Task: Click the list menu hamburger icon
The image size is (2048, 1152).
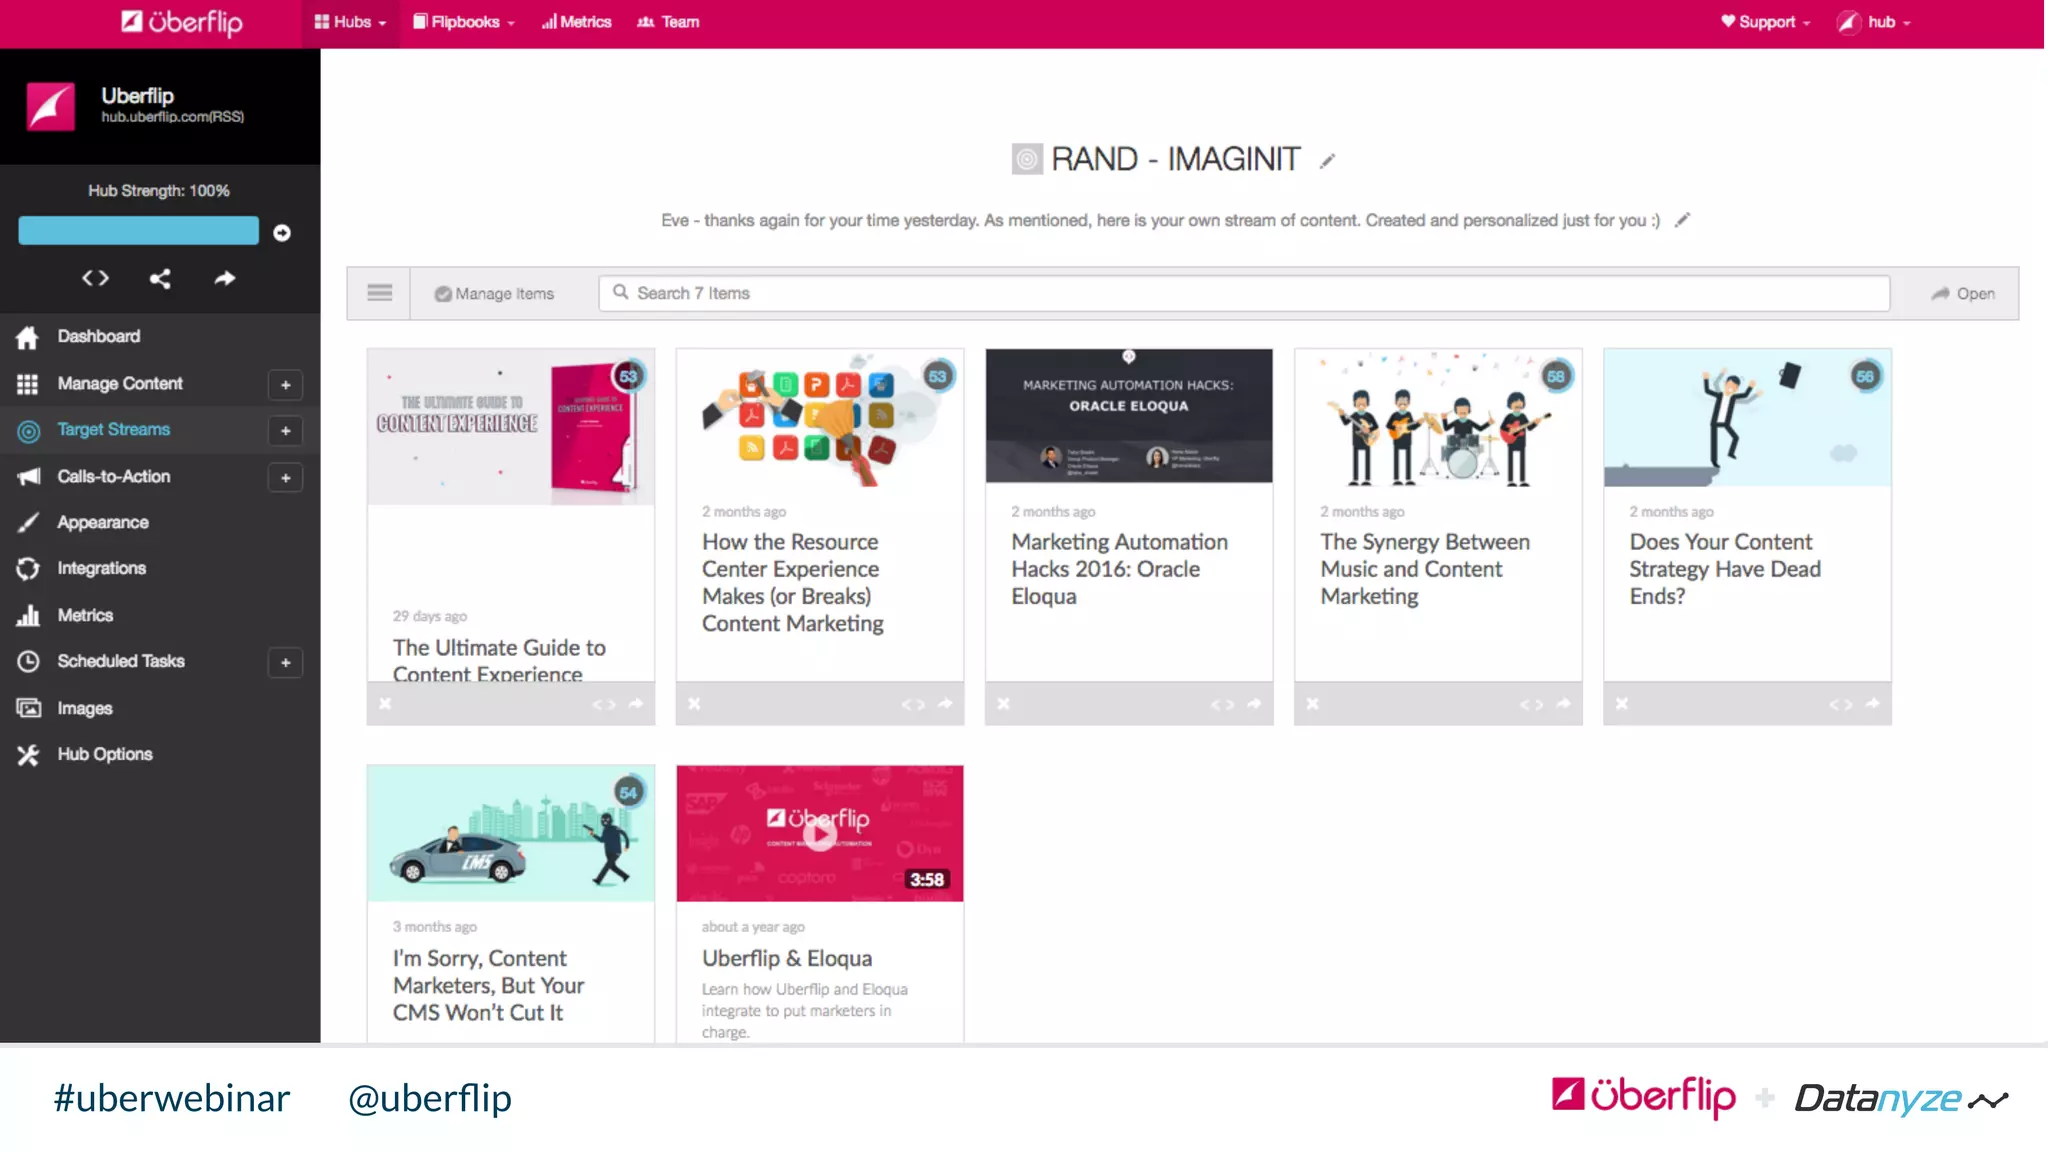Action: (x=379, y=293)
